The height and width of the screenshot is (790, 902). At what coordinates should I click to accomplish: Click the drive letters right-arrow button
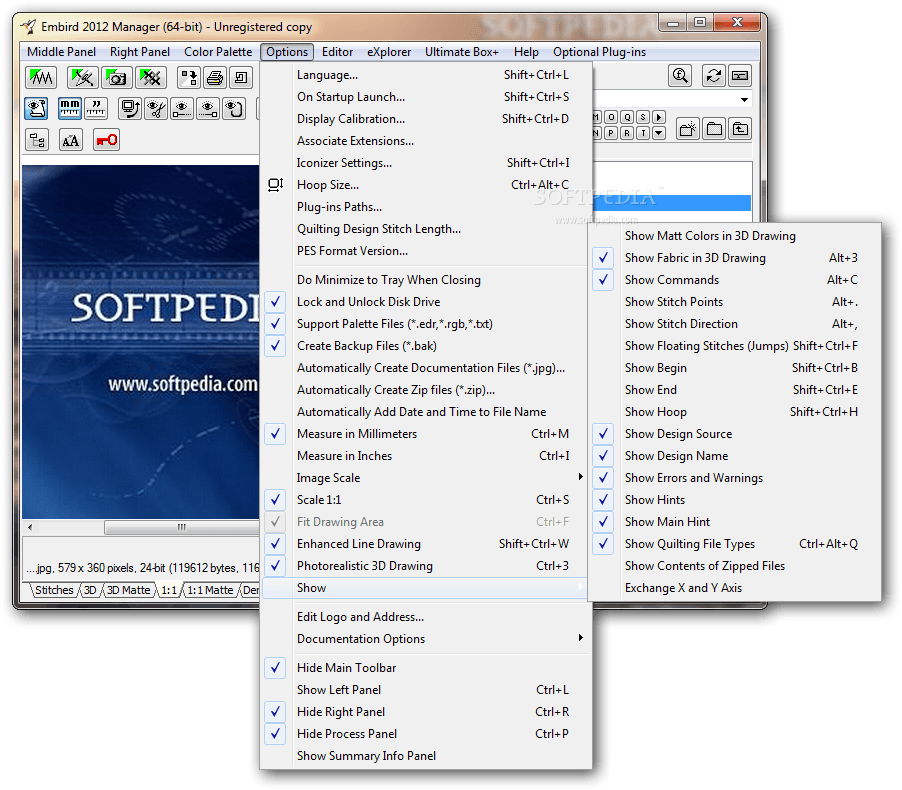659,117
